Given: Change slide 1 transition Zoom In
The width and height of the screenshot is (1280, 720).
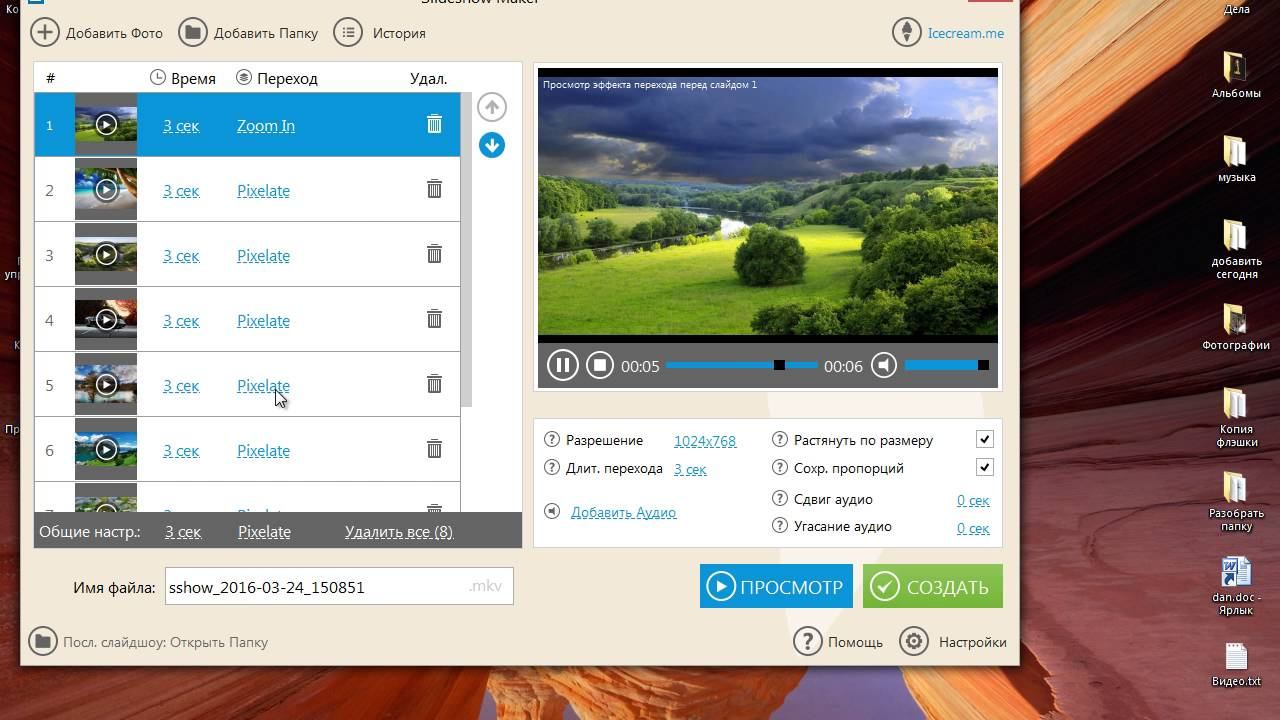Looking at the screenshot, I should [266, 126].
